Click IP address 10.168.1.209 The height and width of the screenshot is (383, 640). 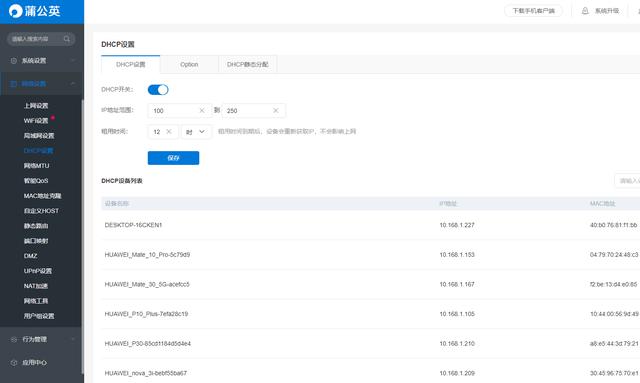pos(457,373)
